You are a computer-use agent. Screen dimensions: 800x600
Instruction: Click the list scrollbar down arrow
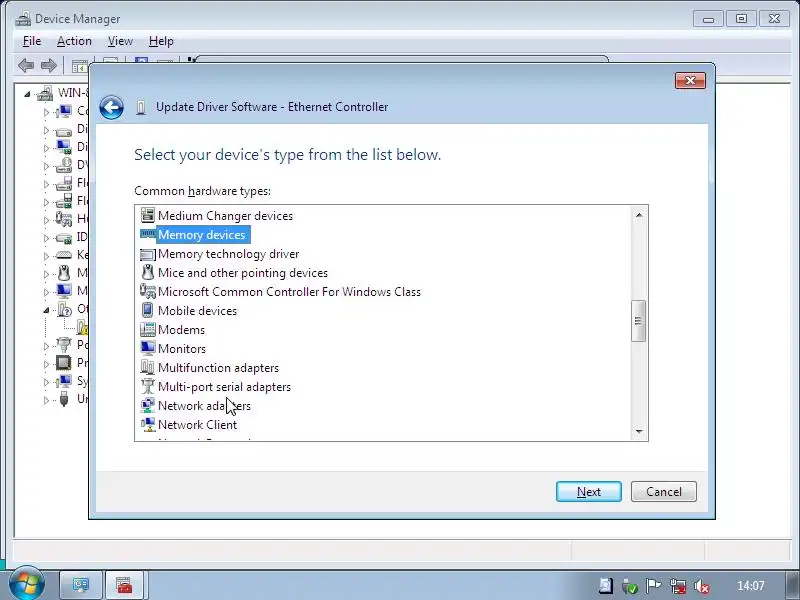point(639,432)
